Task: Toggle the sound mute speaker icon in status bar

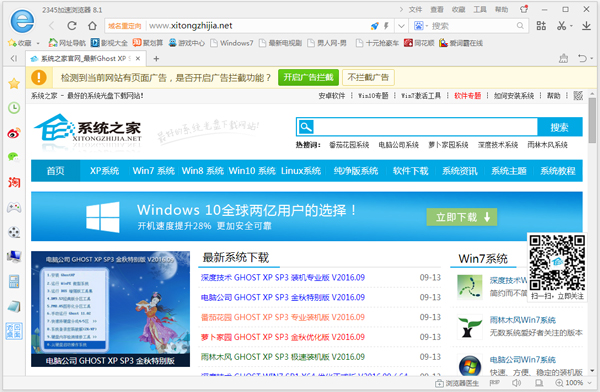Action: pos(517,383)
